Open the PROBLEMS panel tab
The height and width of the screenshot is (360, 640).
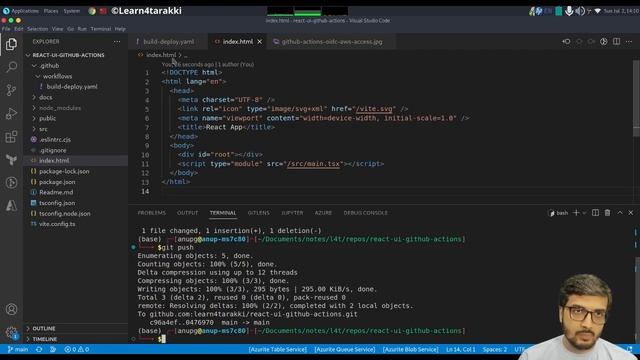(x=151, y=213)
